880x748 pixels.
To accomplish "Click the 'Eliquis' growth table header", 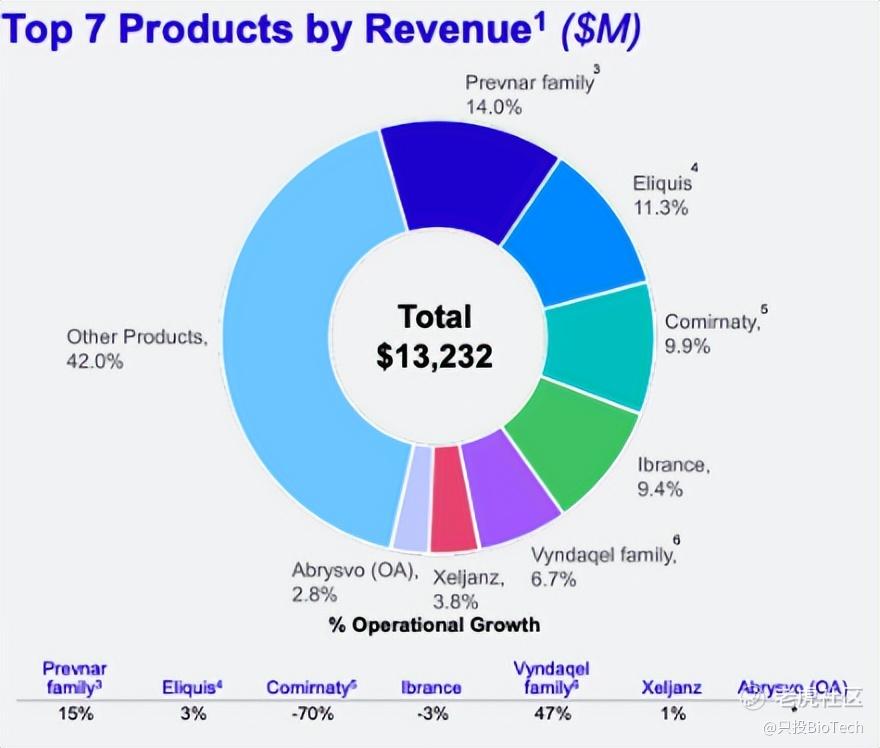I will click(x=192, y=687).
